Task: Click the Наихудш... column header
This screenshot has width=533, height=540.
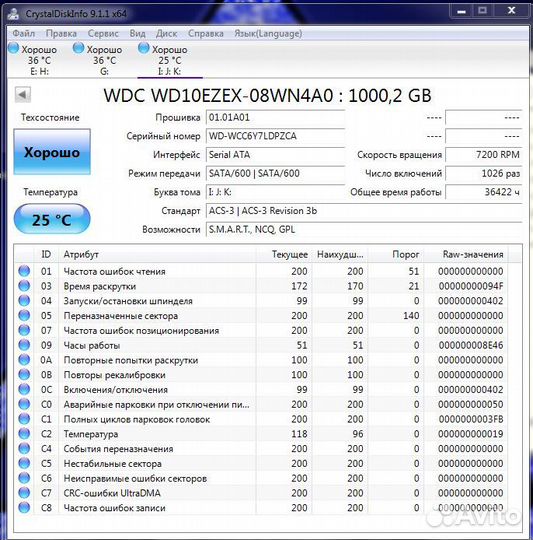Action: click(339, 255)
